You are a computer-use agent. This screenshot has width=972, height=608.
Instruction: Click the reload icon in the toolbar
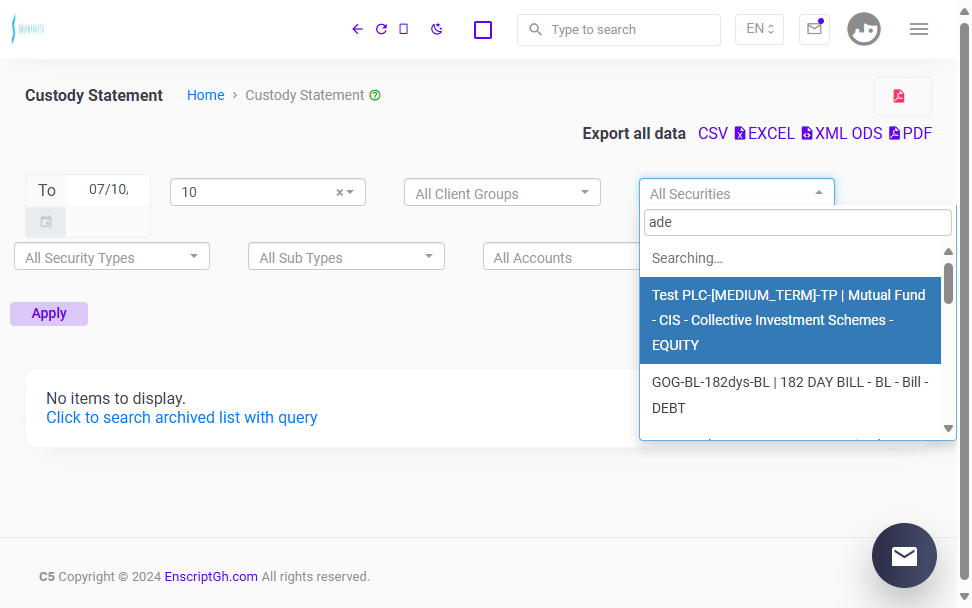381,29
